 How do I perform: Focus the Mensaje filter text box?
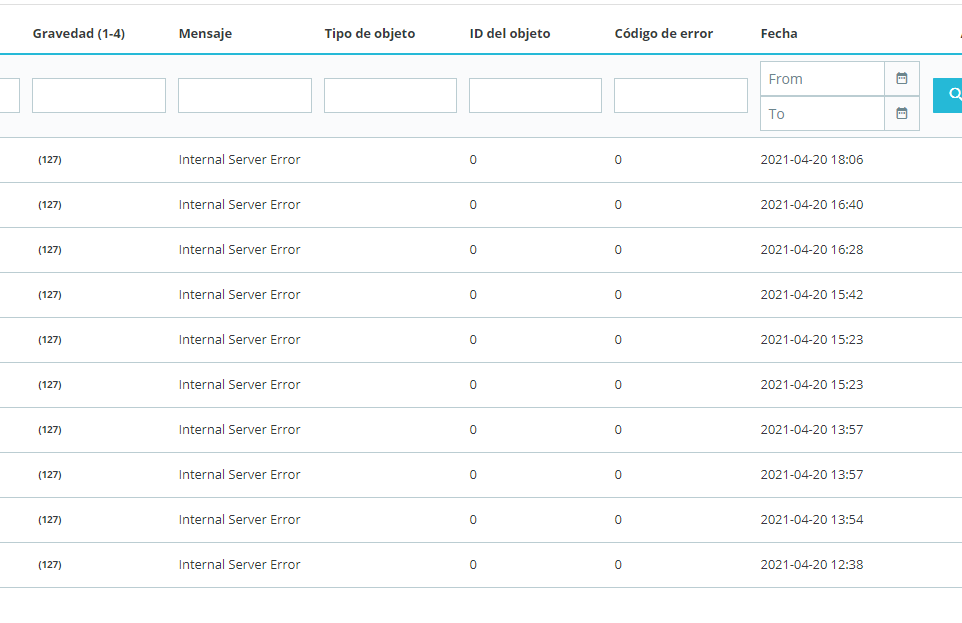click(x=245, y=95)
